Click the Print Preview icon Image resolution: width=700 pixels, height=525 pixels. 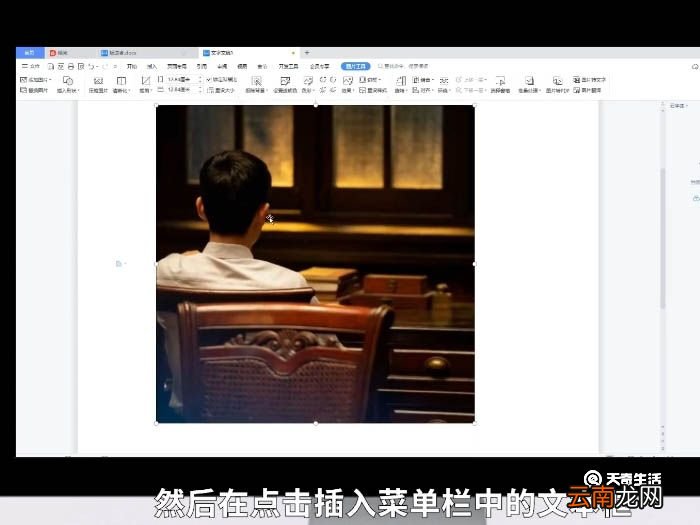pyautogui.click(x=81, y=66)
